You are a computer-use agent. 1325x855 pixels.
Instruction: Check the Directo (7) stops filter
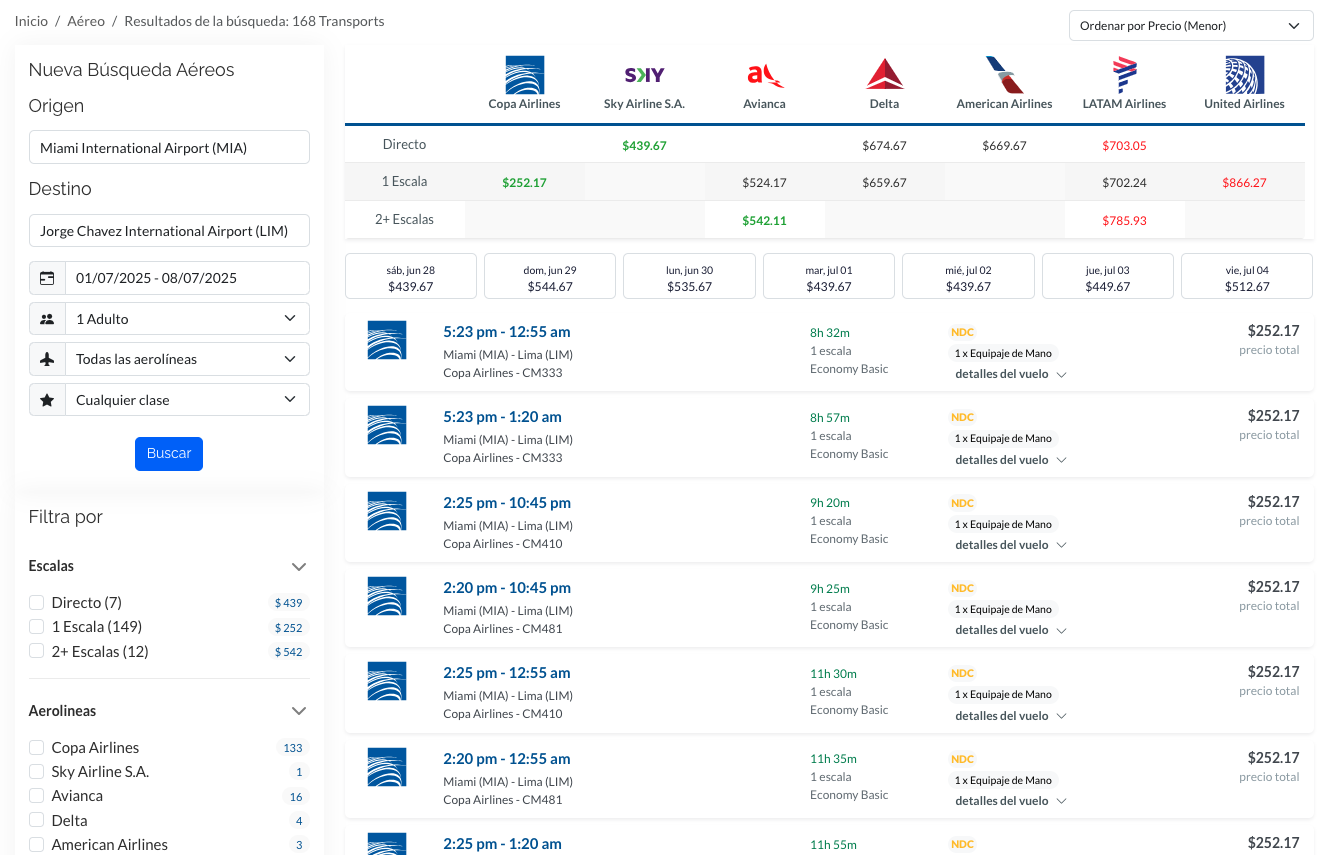[x=37, y=602]
